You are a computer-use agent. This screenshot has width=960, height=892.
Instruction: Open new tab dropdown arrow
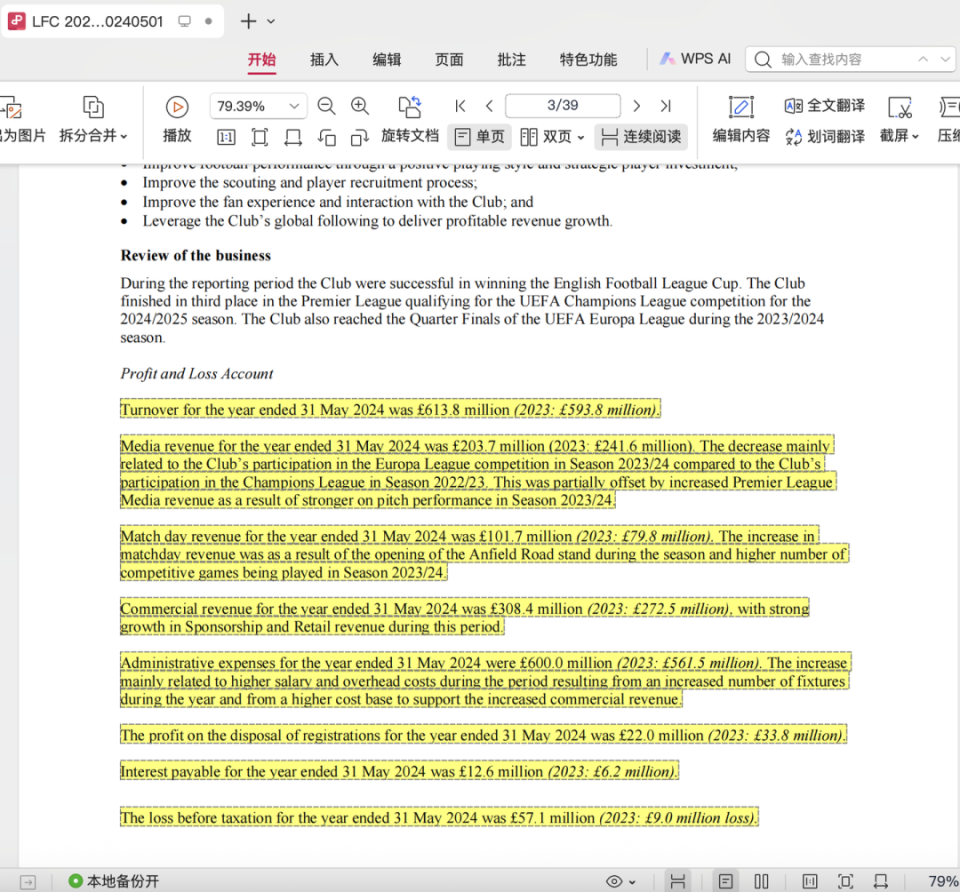click(271, 21)
